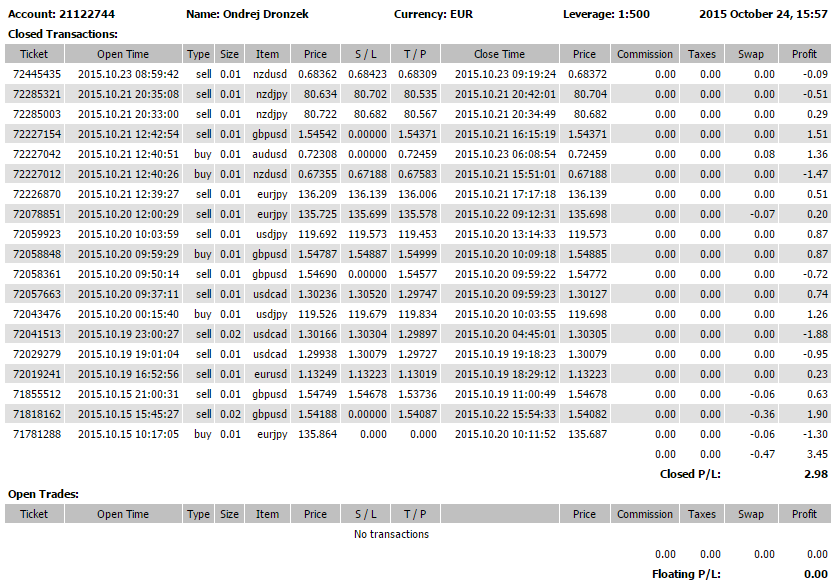
Task: Click open time 2015.10.19 19:01:04
Action: 128,354
